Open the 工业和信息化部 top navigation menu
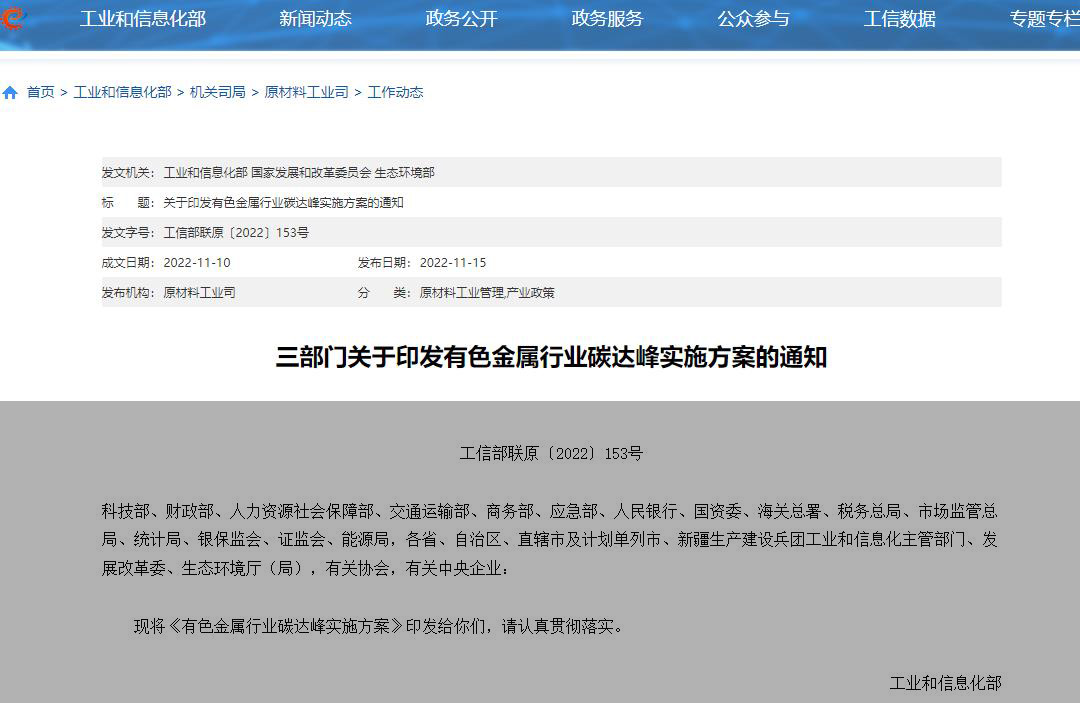 [x=142, y=19]
